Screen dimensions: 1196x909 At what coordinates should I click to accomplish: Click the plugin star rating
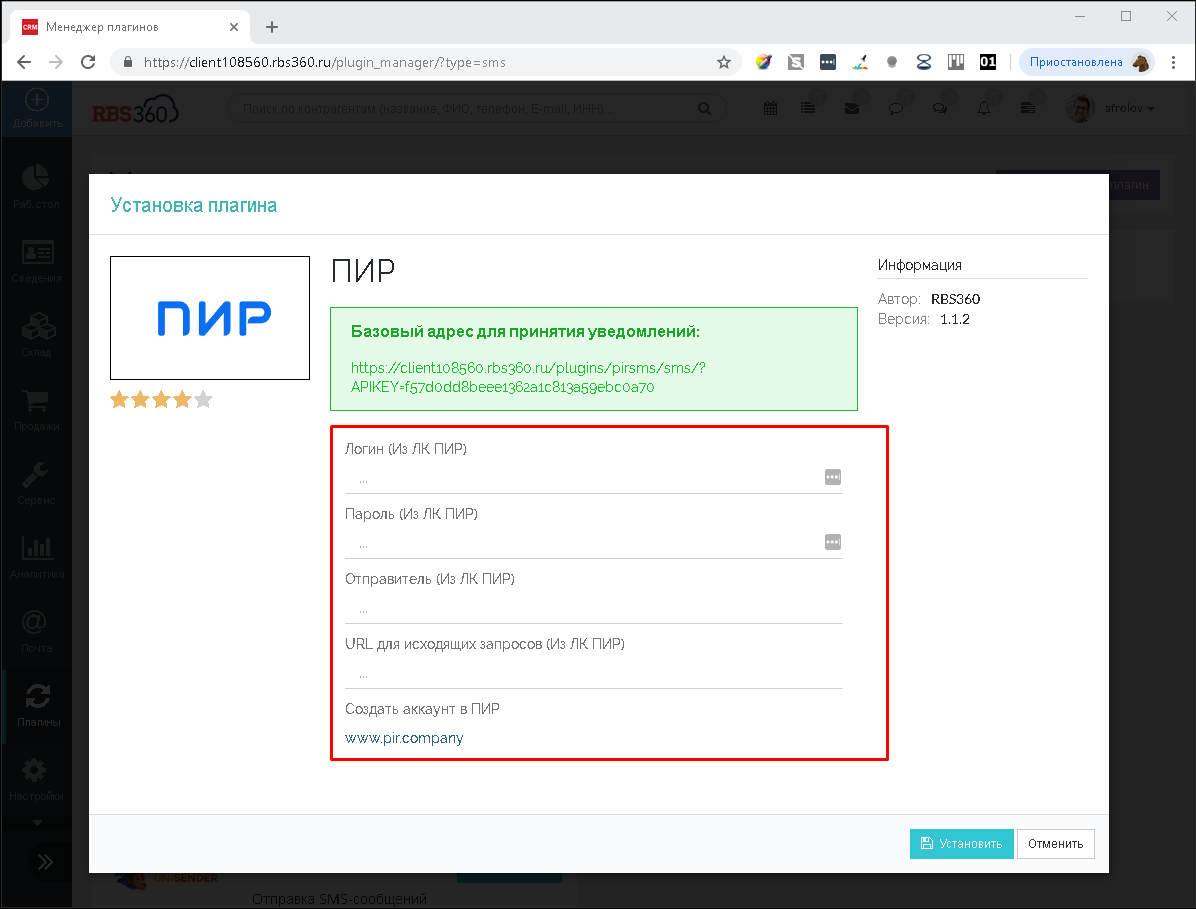(x=161, y=400)
